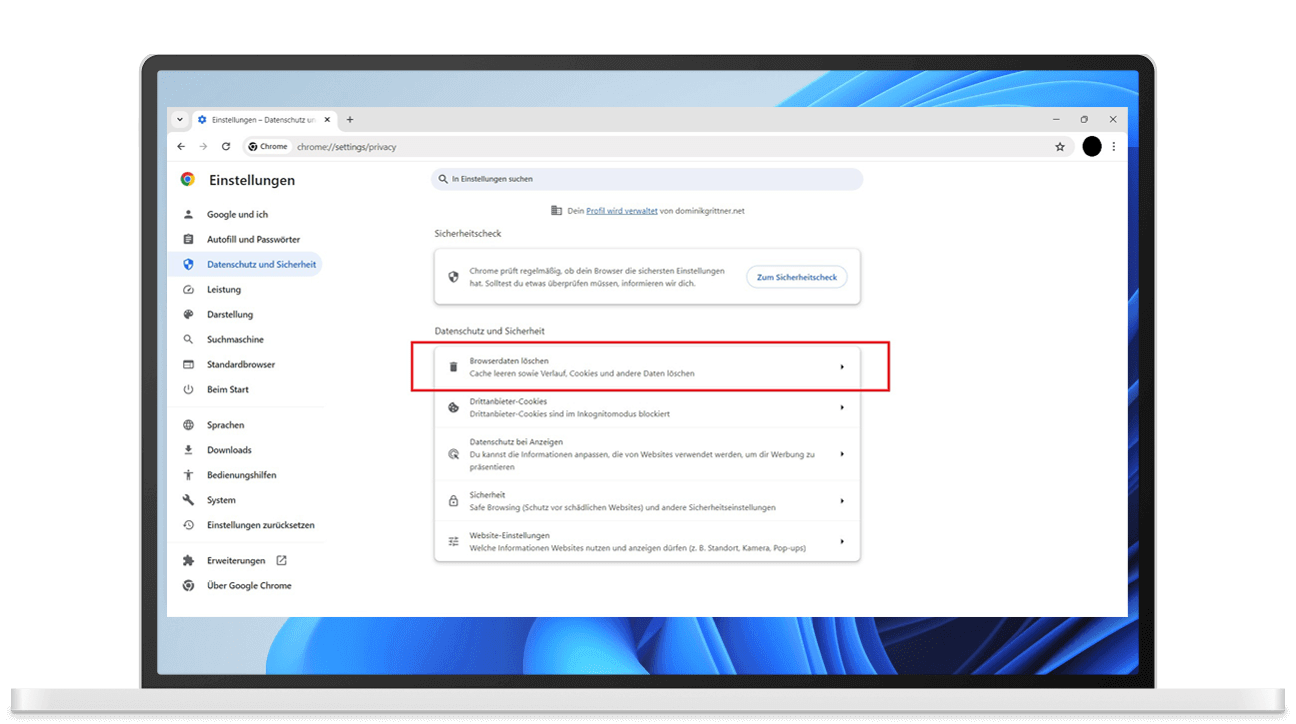Go back with the back arrow

181,147
